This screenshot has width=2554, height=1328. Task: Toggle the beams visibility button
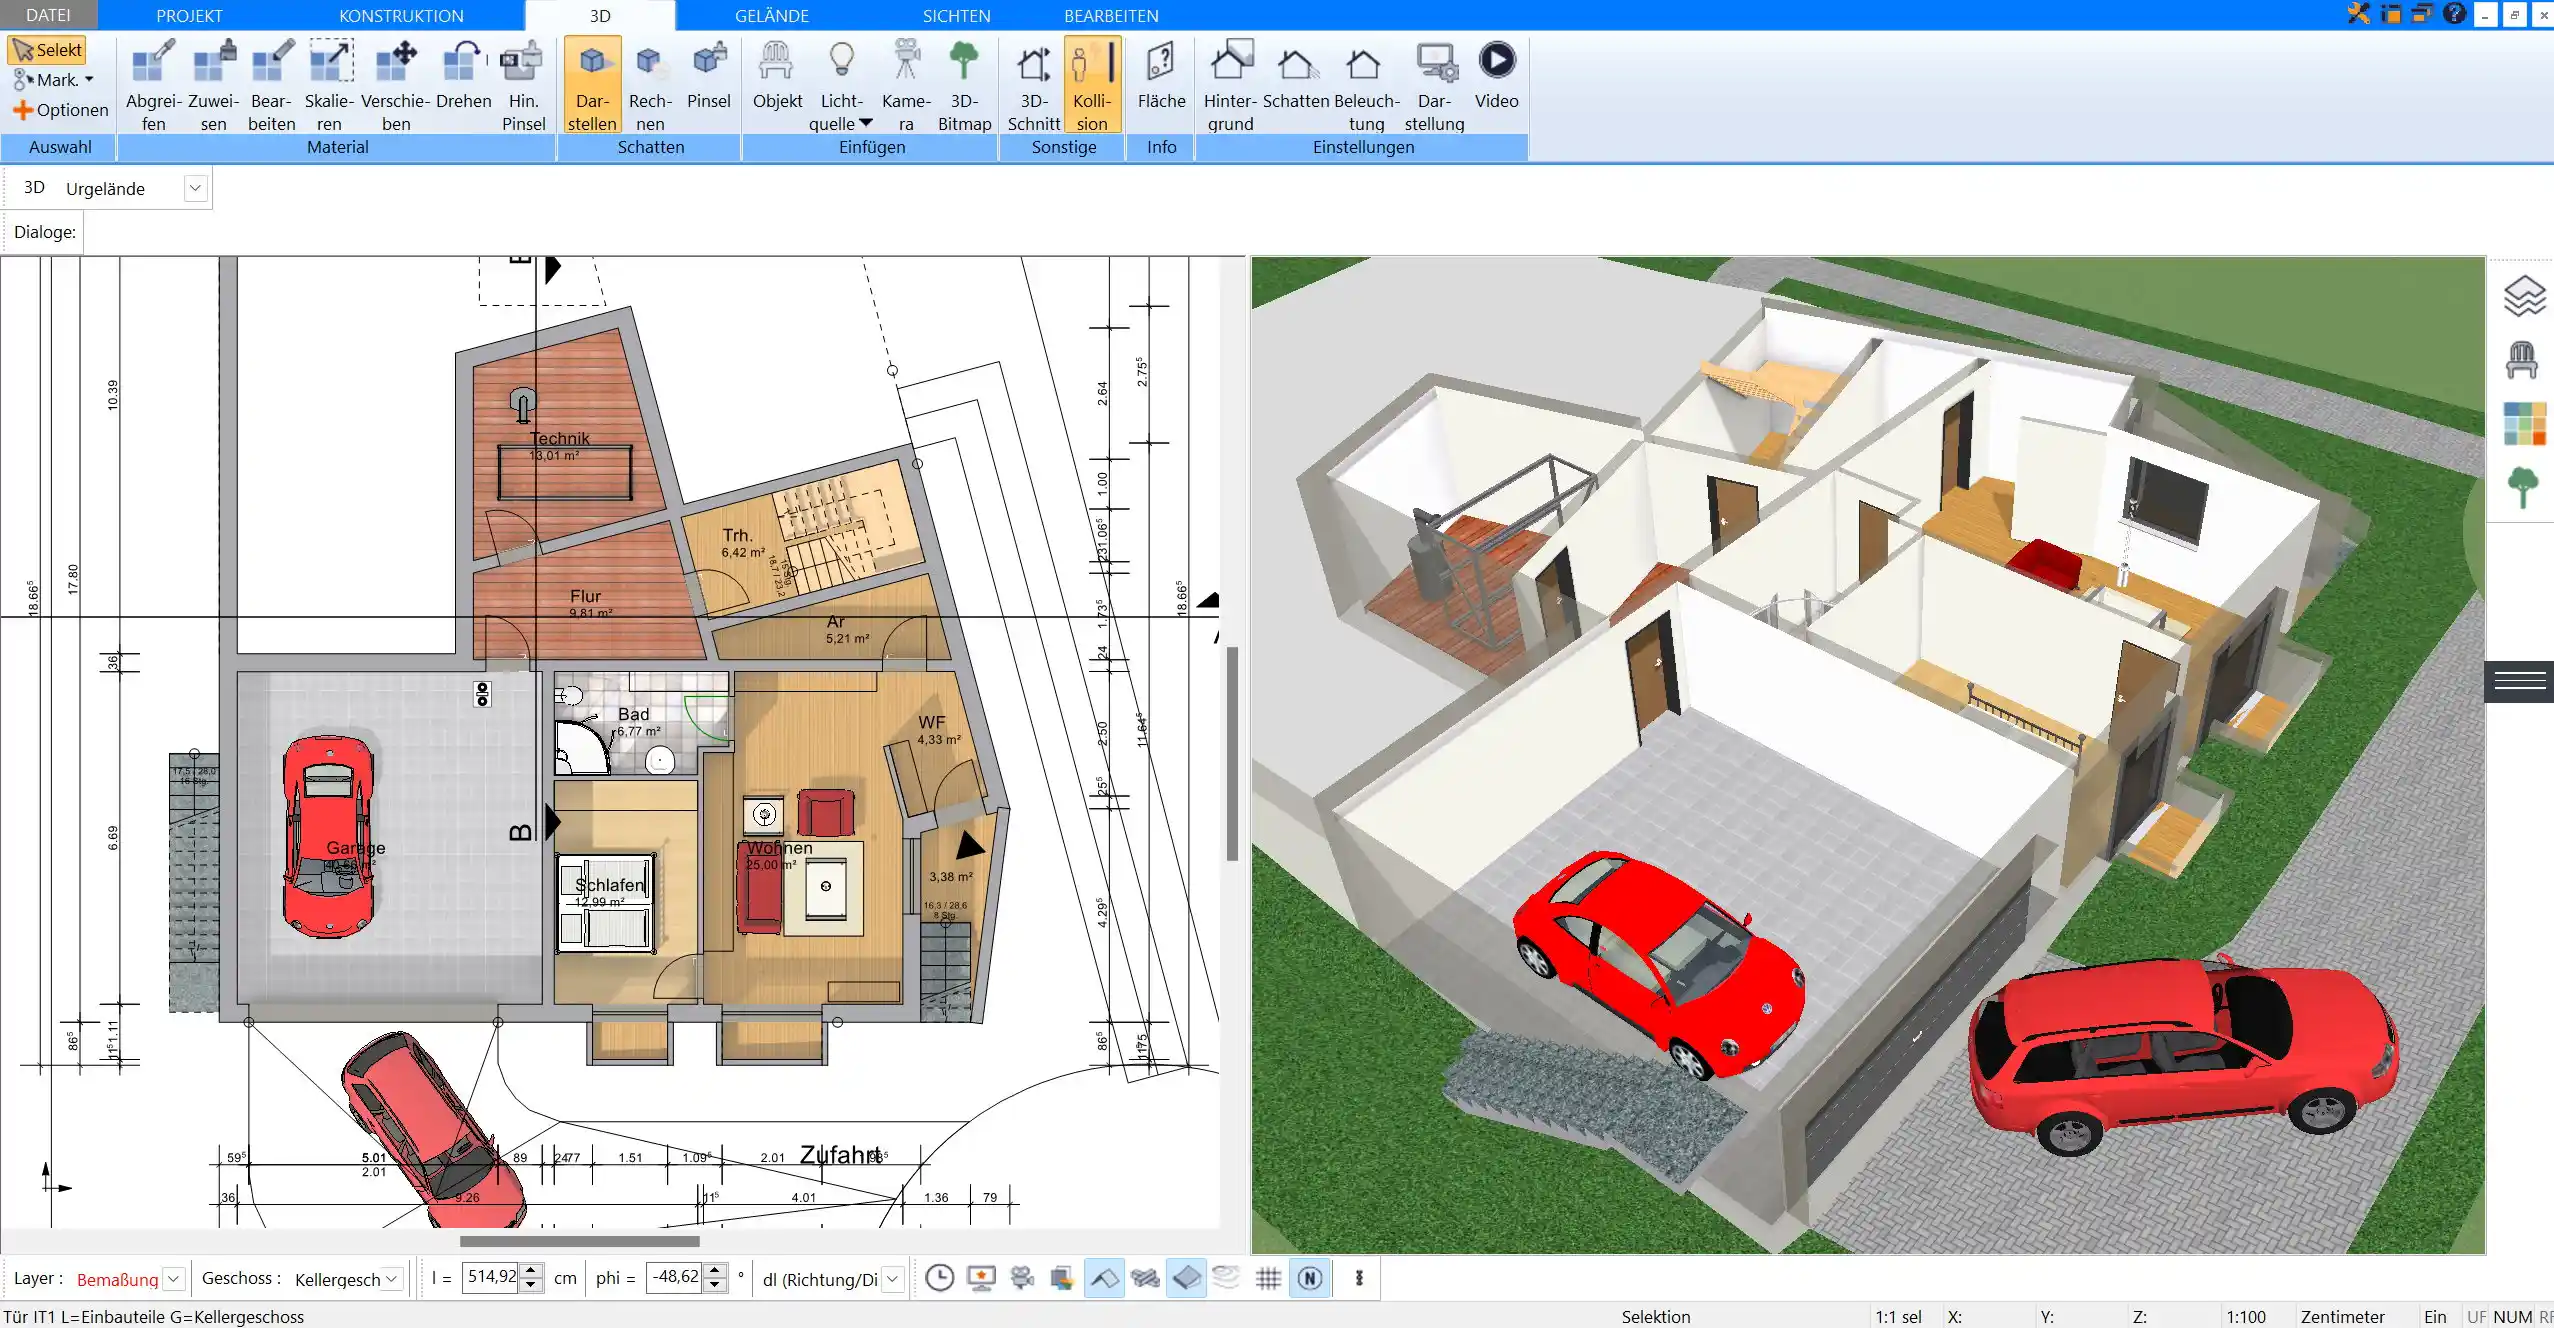[x=1145, y=1278]
